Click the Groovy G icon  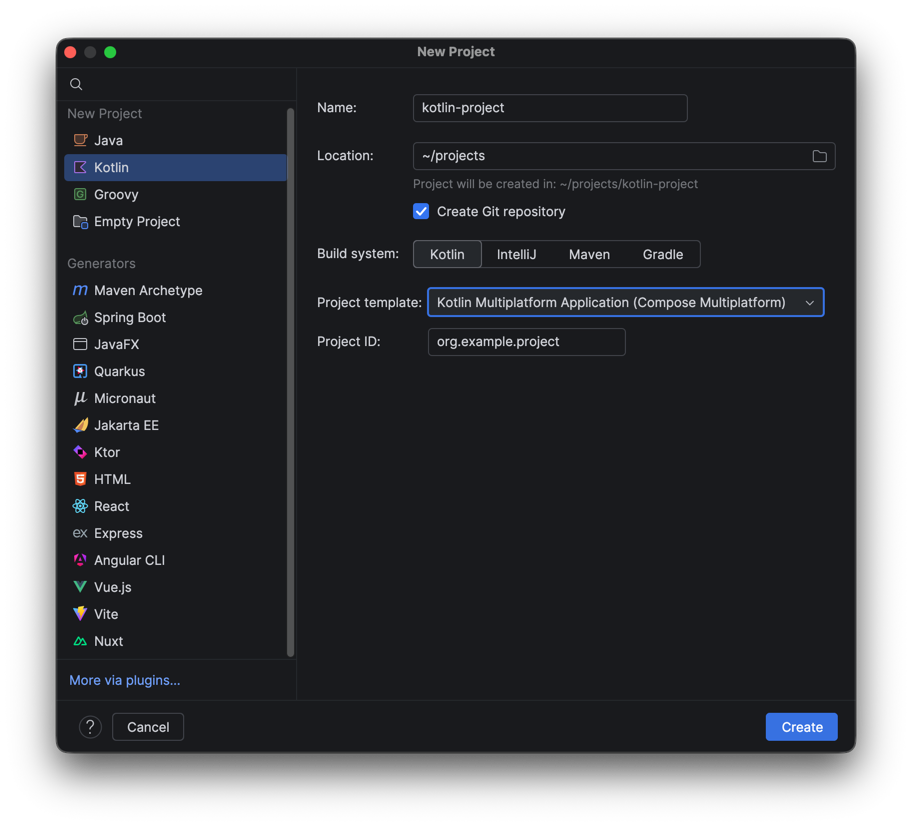pos(80,194)
